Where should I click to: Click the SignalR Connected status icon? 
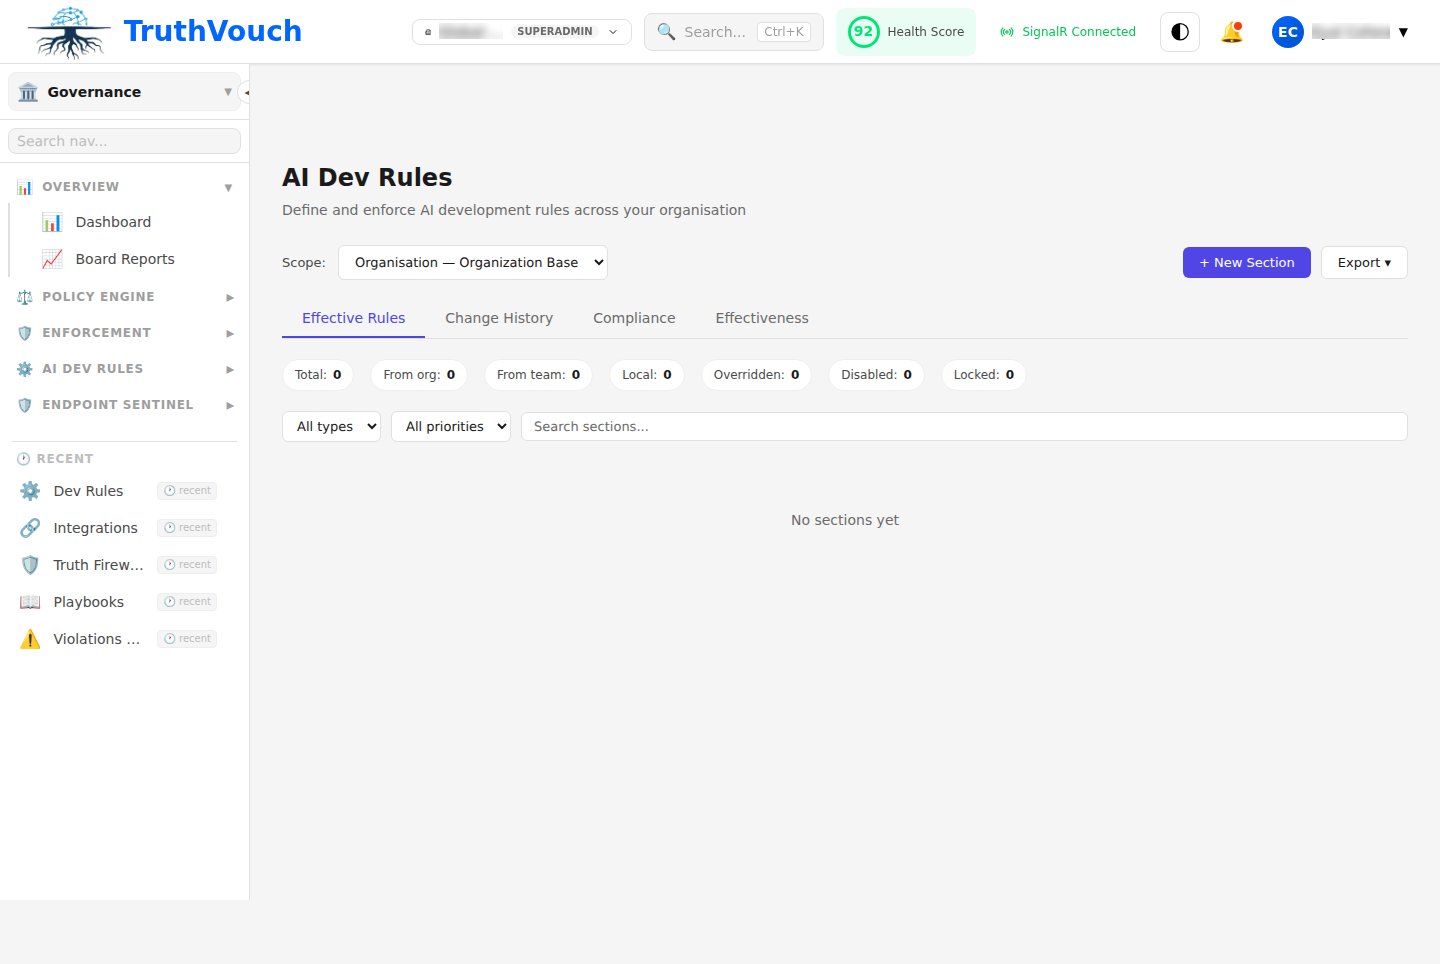(1006, 31)
